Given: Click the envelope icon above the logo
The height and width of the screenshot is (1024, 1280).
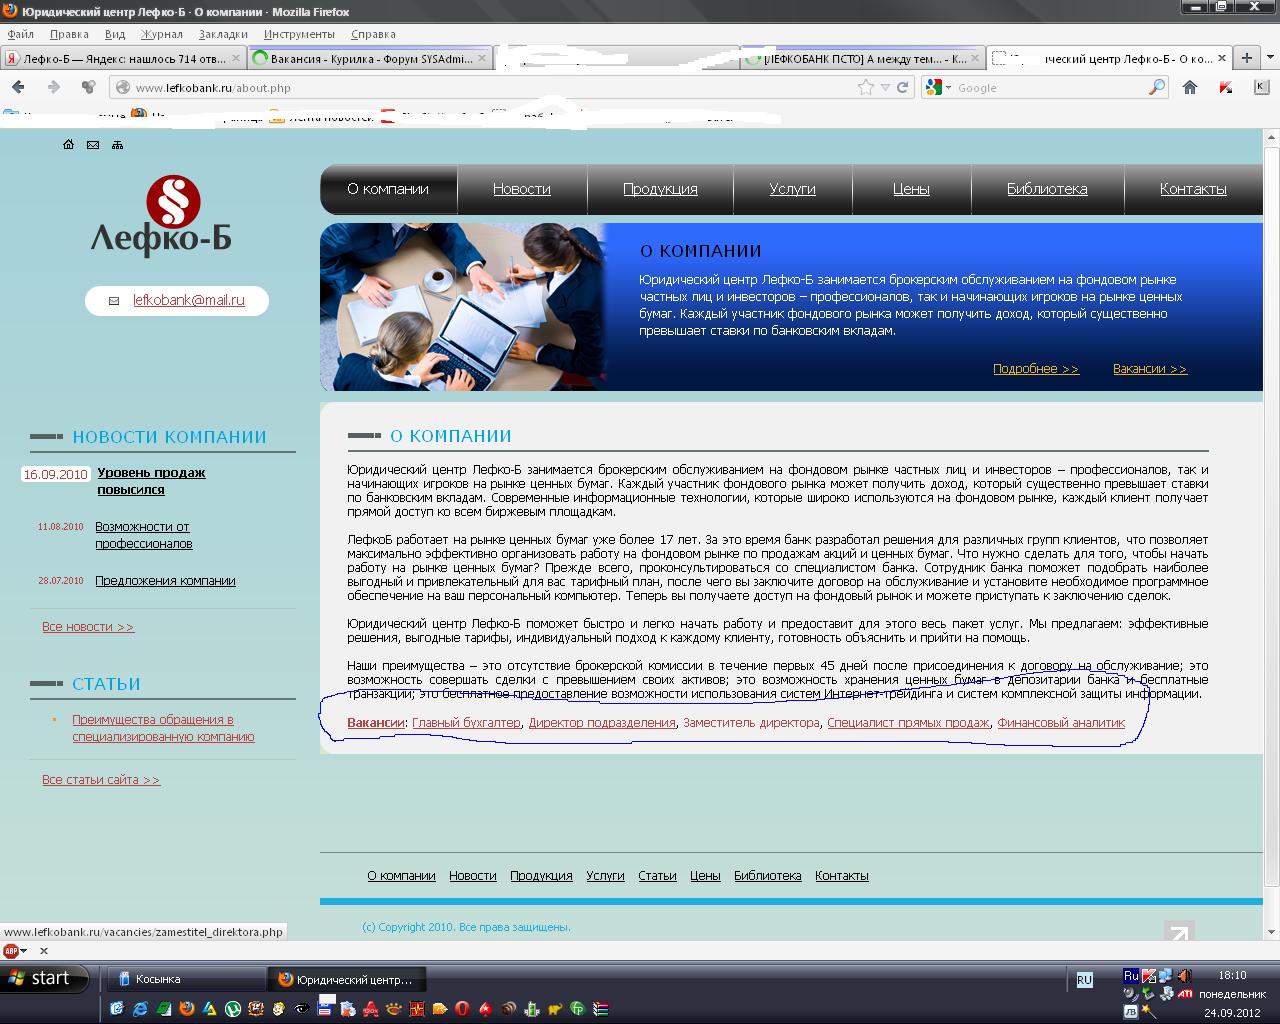Looking at the screenshot, I should point(93,145).
